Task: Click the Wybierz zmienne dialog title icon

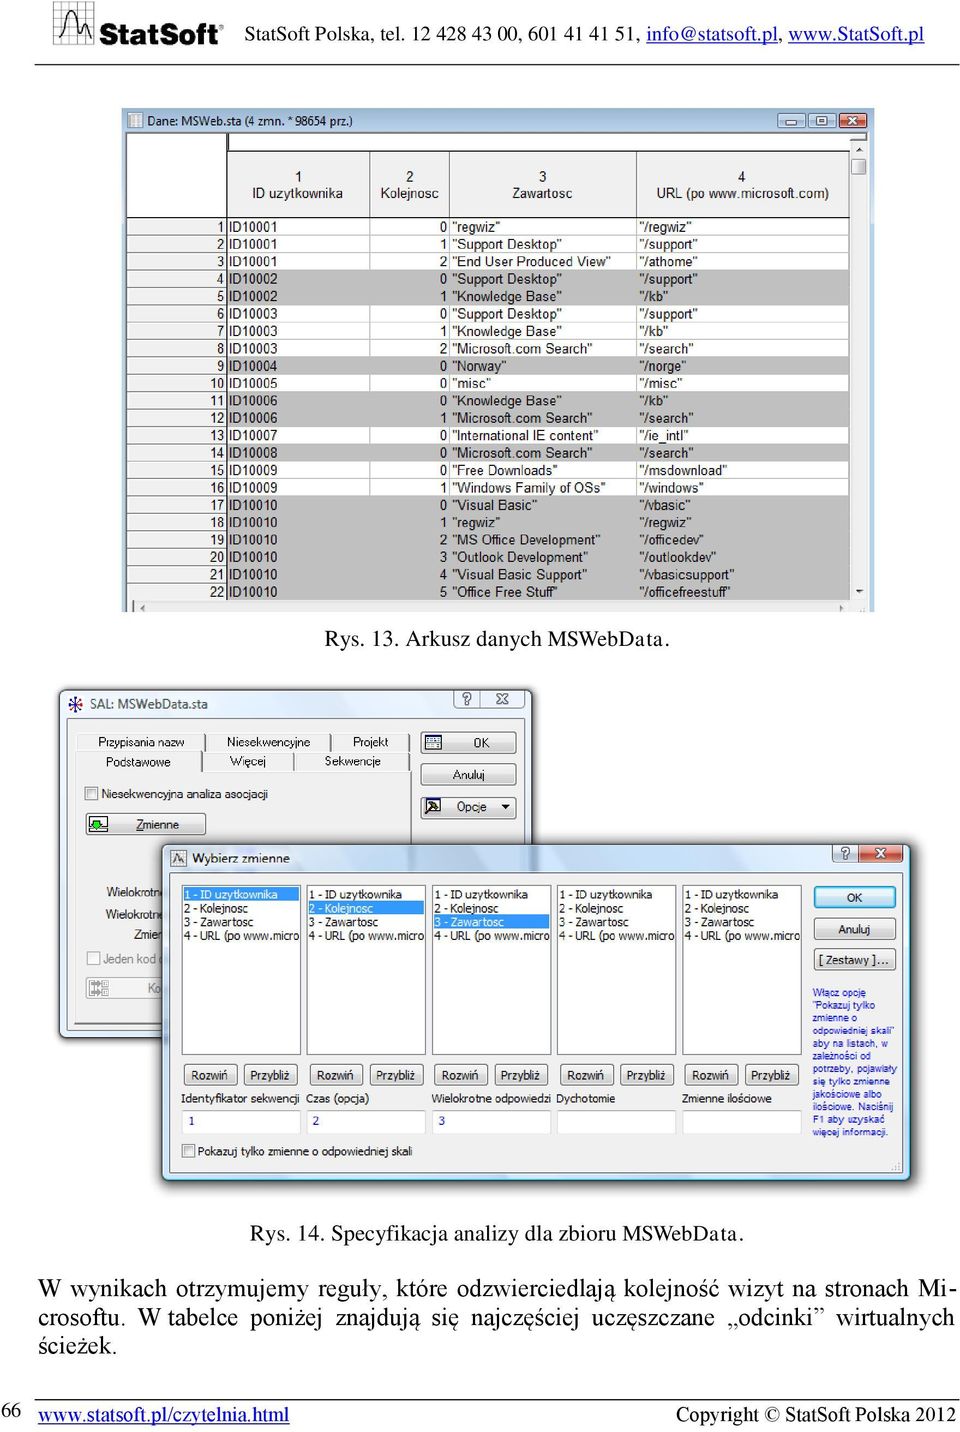Action: pos(178,858)
